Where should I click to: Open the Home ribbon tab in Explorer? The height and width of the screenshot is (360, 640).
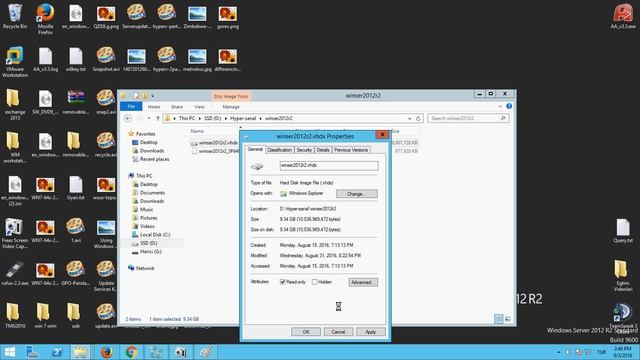tap(154, 107)
